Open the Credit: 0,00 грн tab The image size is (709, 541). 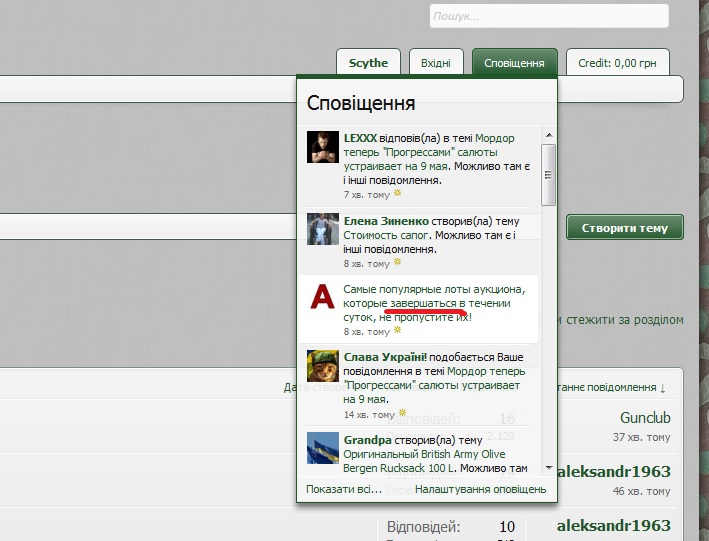(x=617, y=62)
